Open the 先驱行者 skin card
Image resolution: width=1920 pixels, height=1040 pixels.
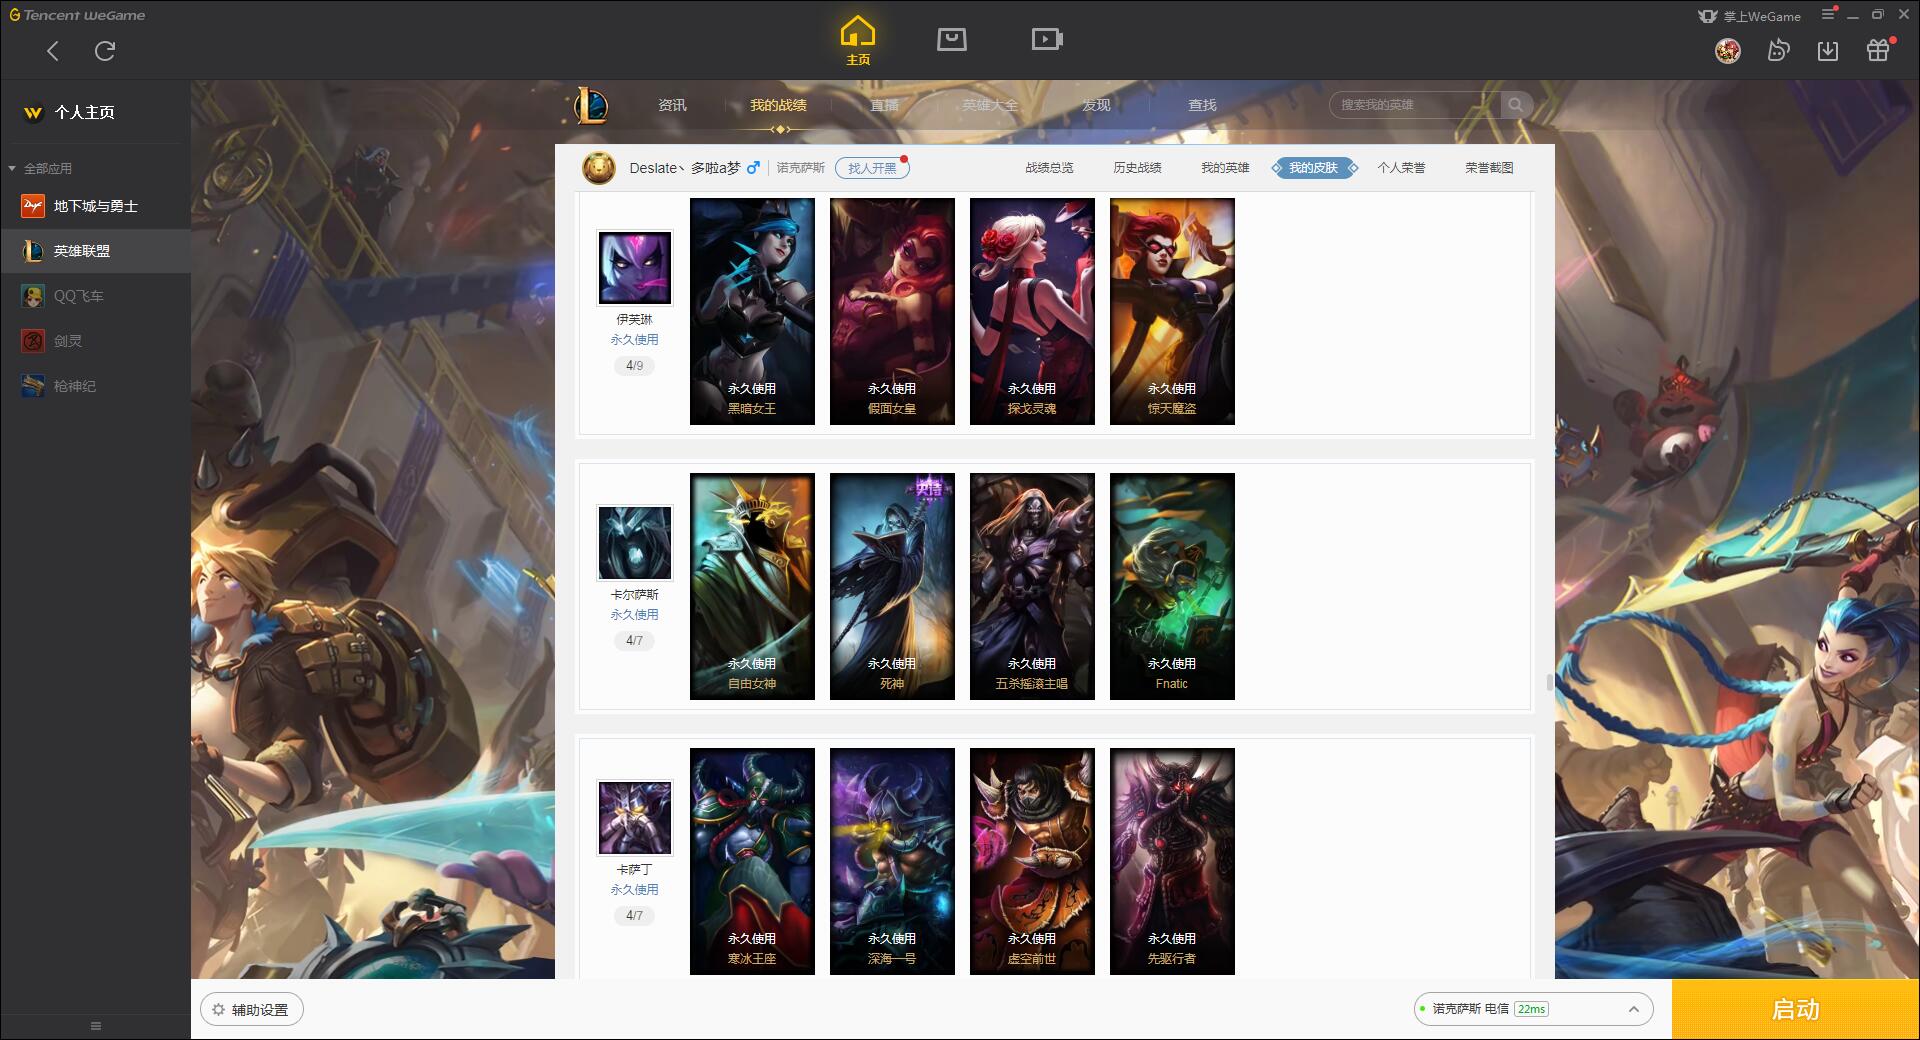[1172, 861]
